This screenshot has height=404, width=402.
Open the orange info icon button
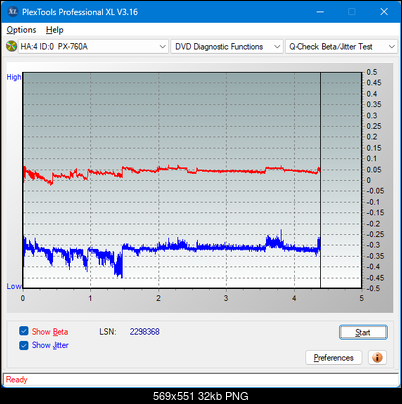coord(377,358)
